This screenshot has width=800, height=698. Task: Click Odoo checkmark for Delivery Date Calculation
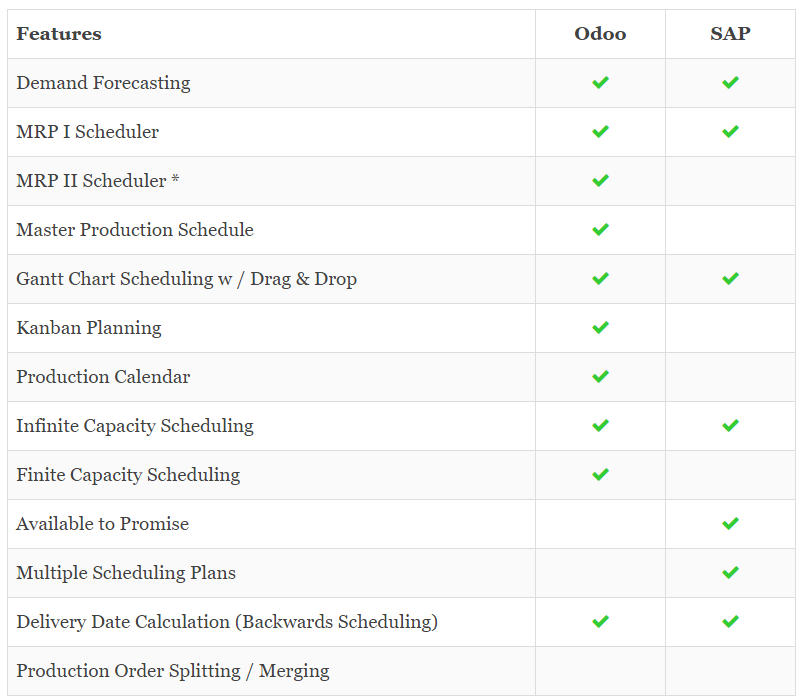click(600, 621)
